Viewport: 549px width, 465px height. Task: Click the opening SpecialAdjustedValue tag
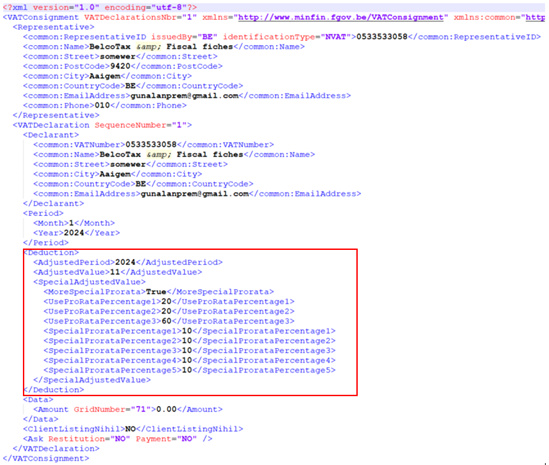pos(89,282)
